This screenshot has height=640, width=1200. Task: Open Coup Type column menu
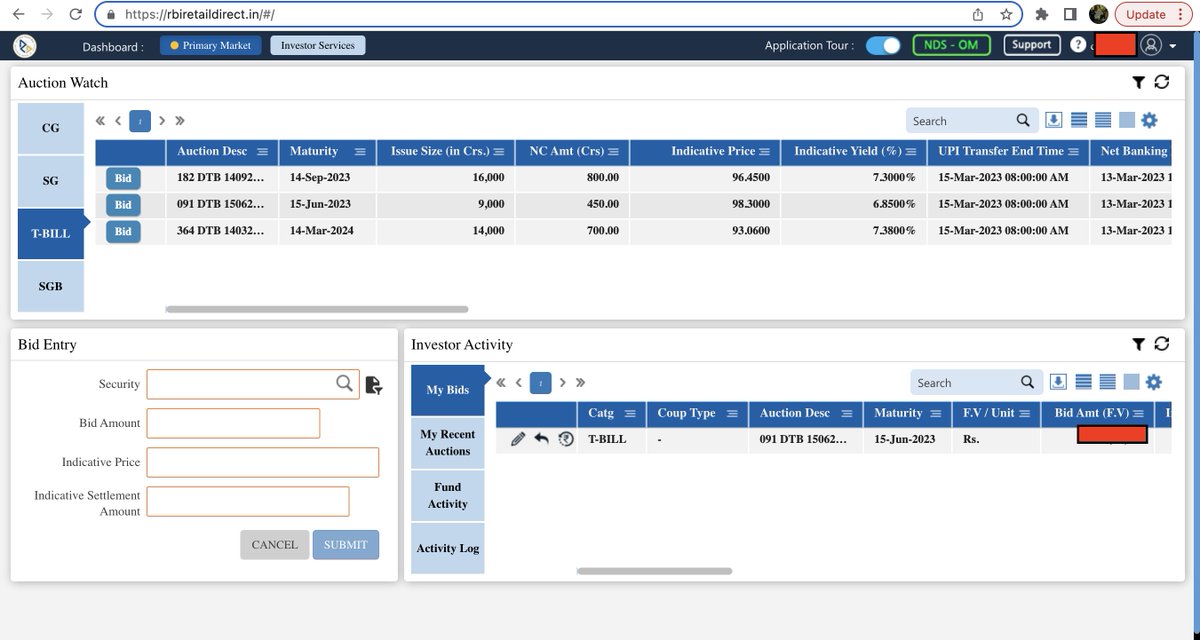click(x=732, y=414)
